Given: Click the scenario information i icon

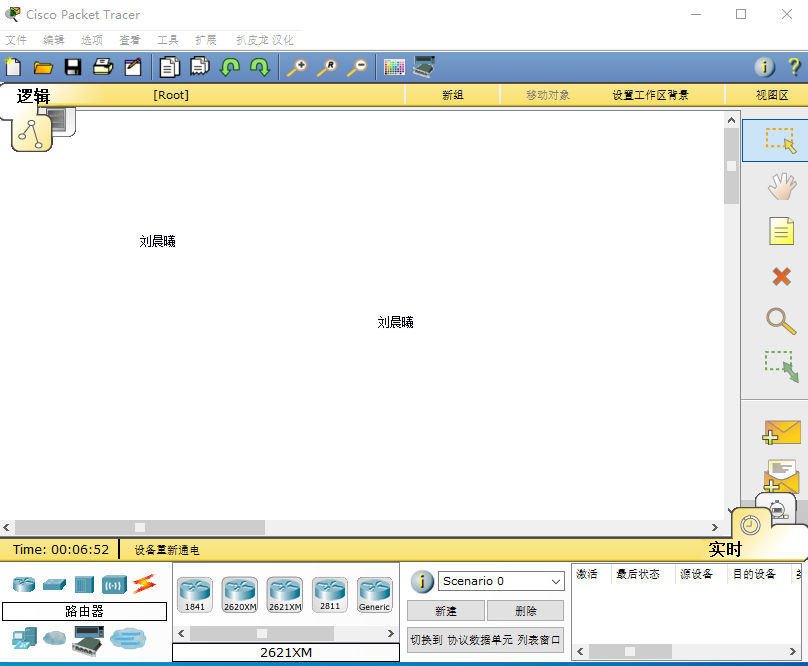Looking at the screenshot, I should tap(422, 581).
